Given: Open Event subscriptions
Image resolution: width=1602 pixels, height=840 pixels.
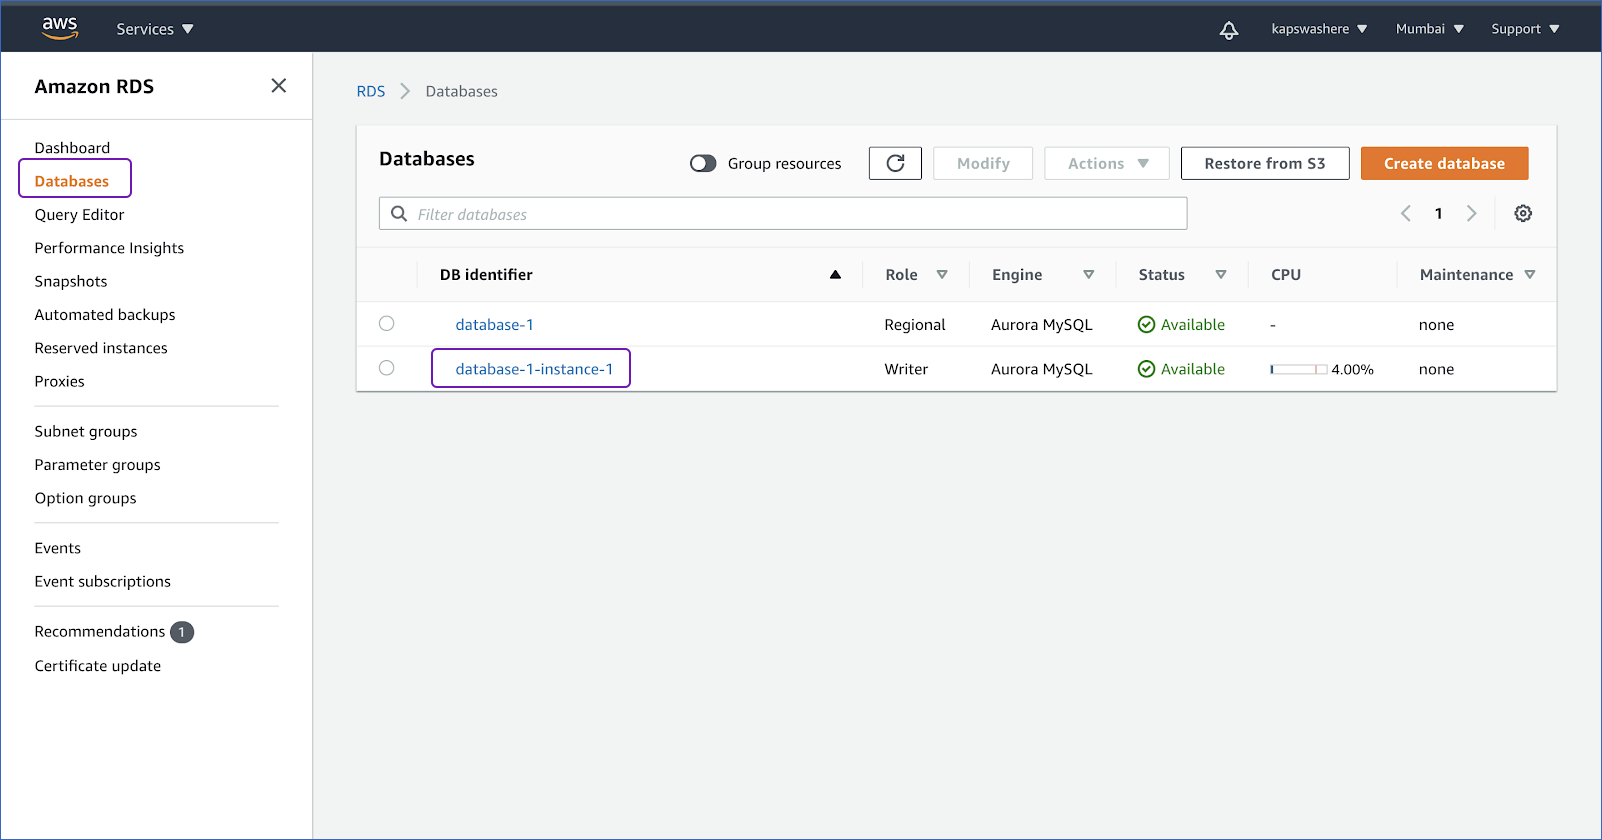Looking at the screenshot, I should click(x=103, y=582).
